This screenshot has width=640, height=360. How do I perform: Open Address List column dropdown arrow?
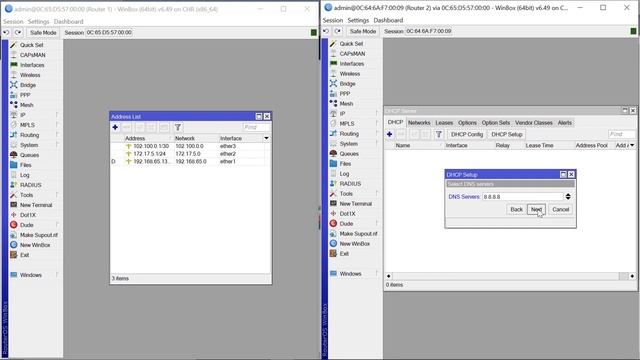pos(266,138)
